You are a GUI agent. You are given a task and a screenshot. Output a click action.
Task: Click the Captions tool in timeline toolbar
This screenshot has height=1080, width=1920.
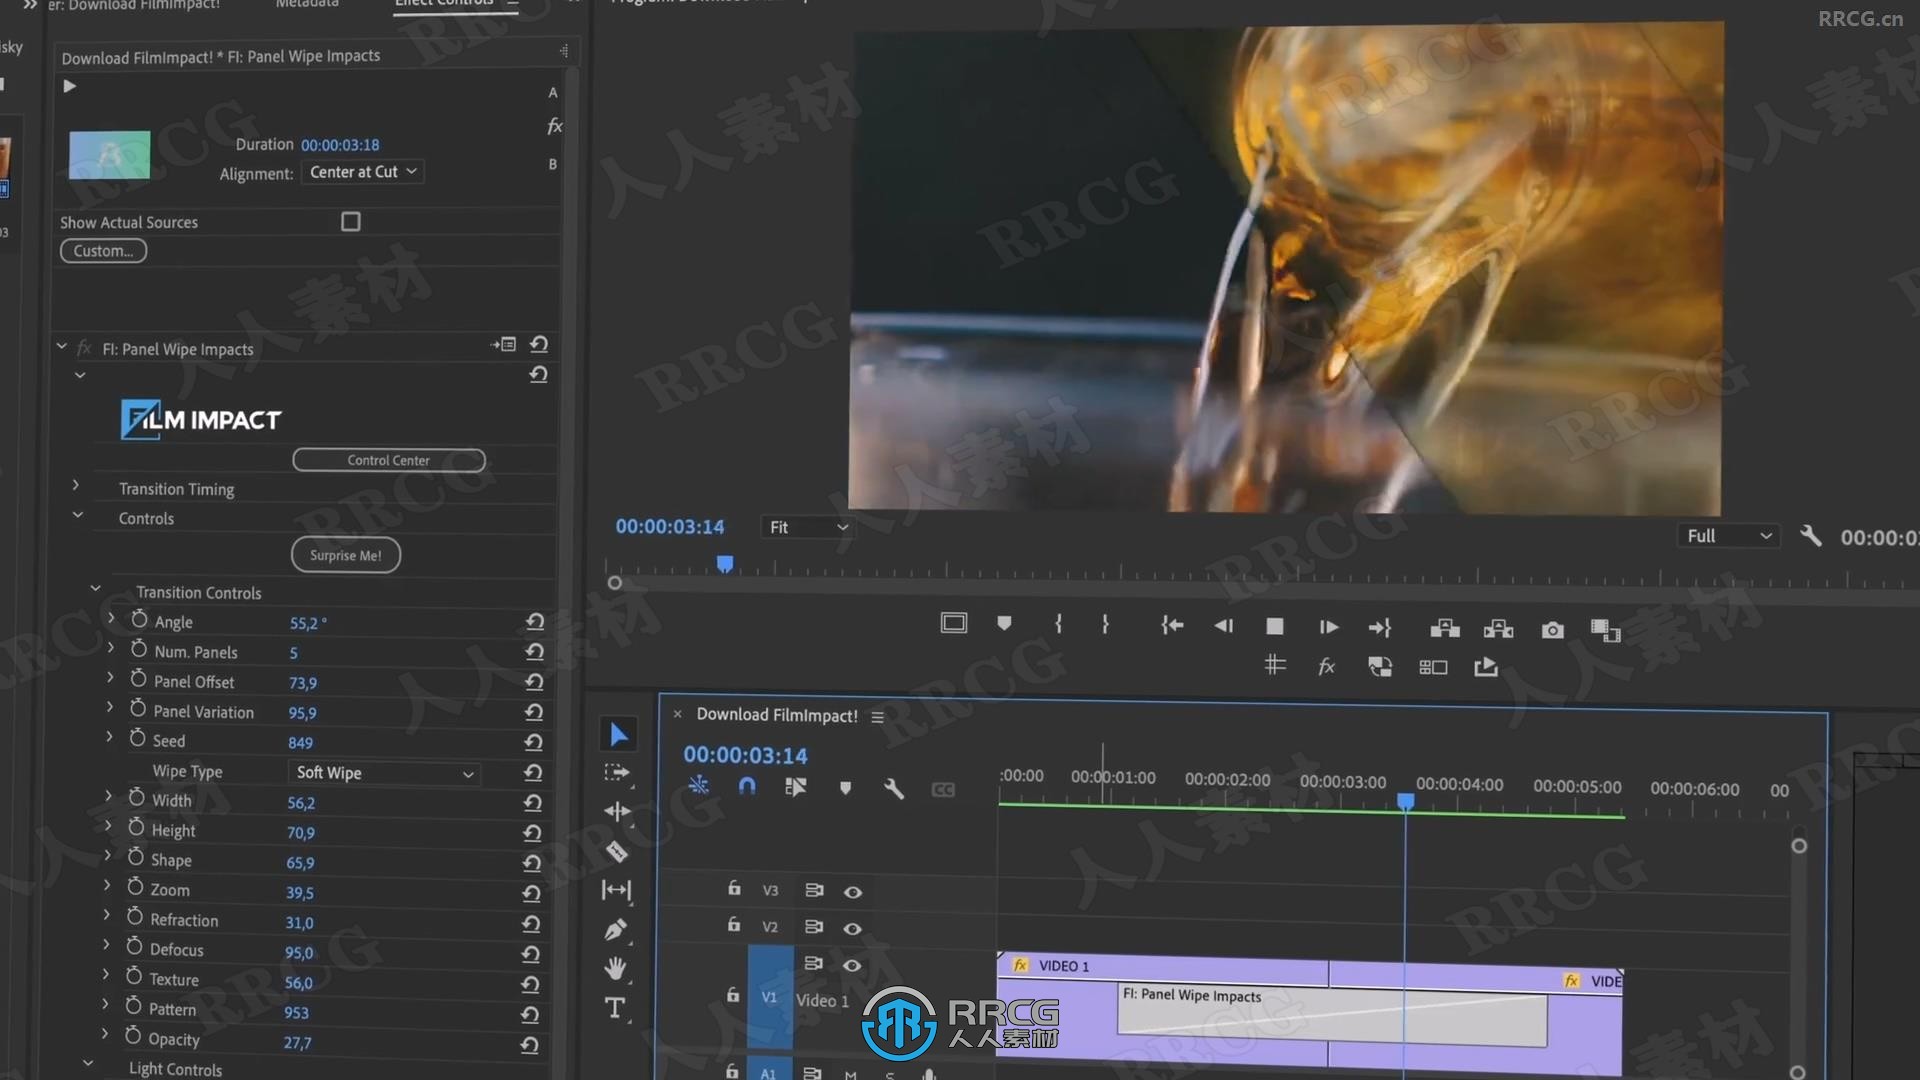(942, 787)
